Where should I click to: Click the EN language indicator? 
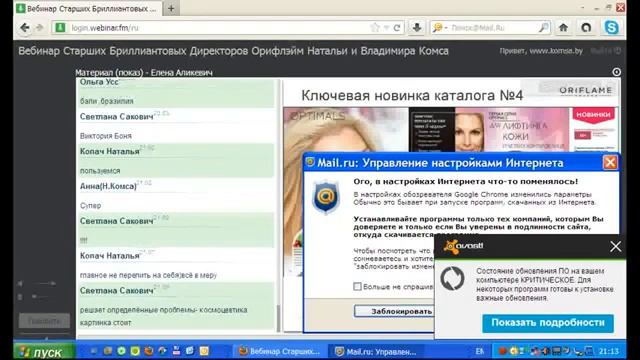480,351
